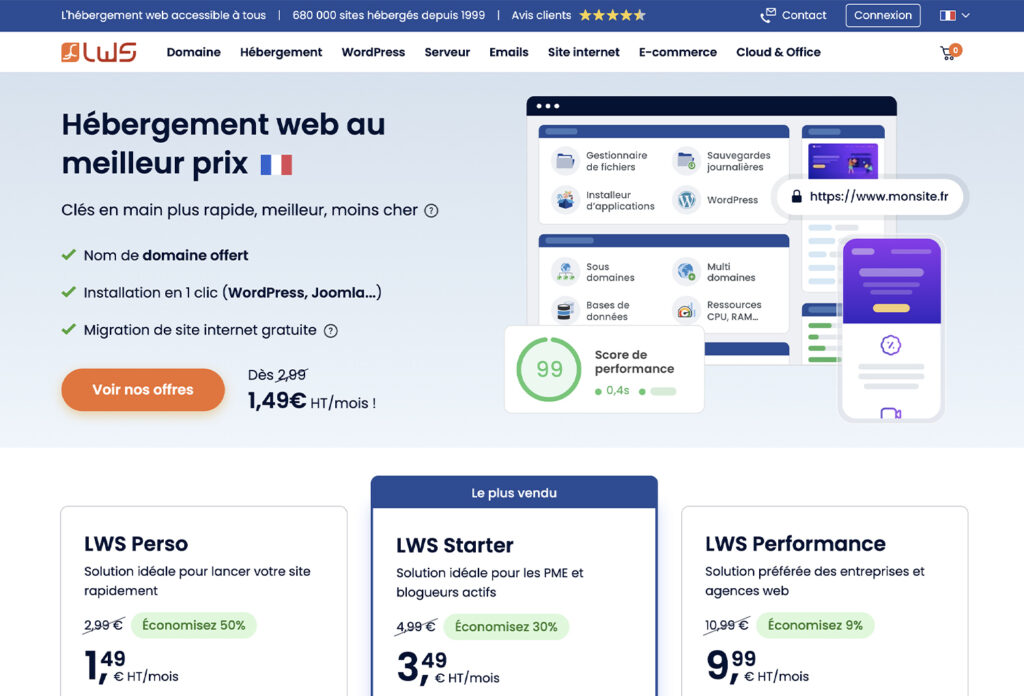1024x696 pixels.
Task: Click the https://www.monsite.fr address field
Action: pos(869,197)
